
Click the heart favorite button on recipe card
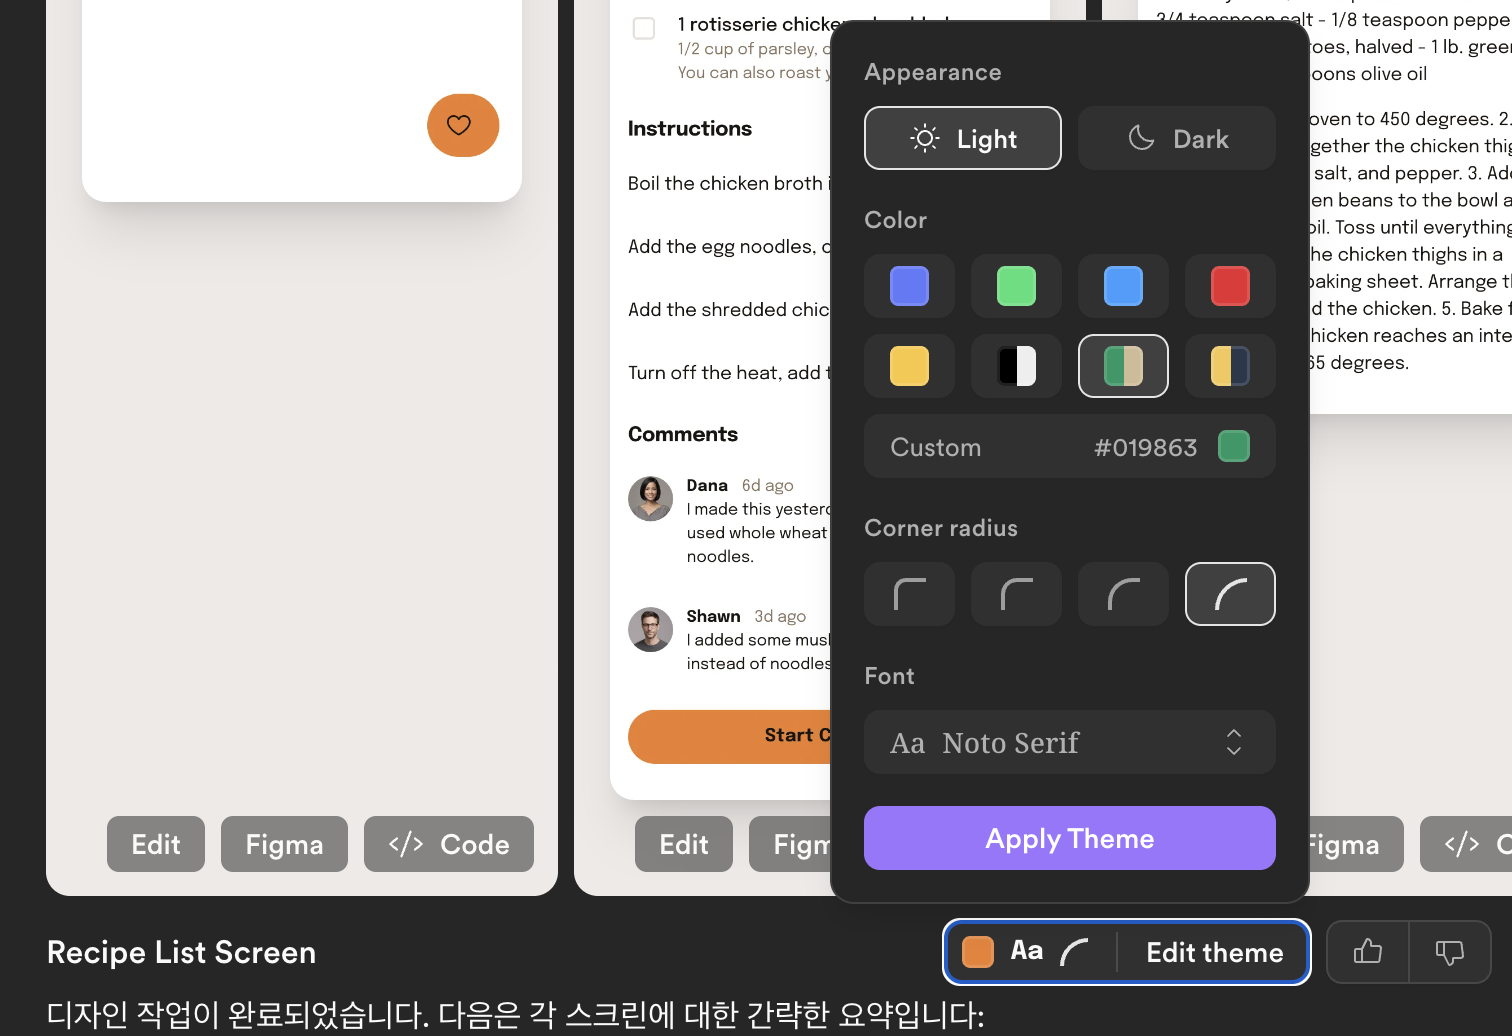pos(462,125)
